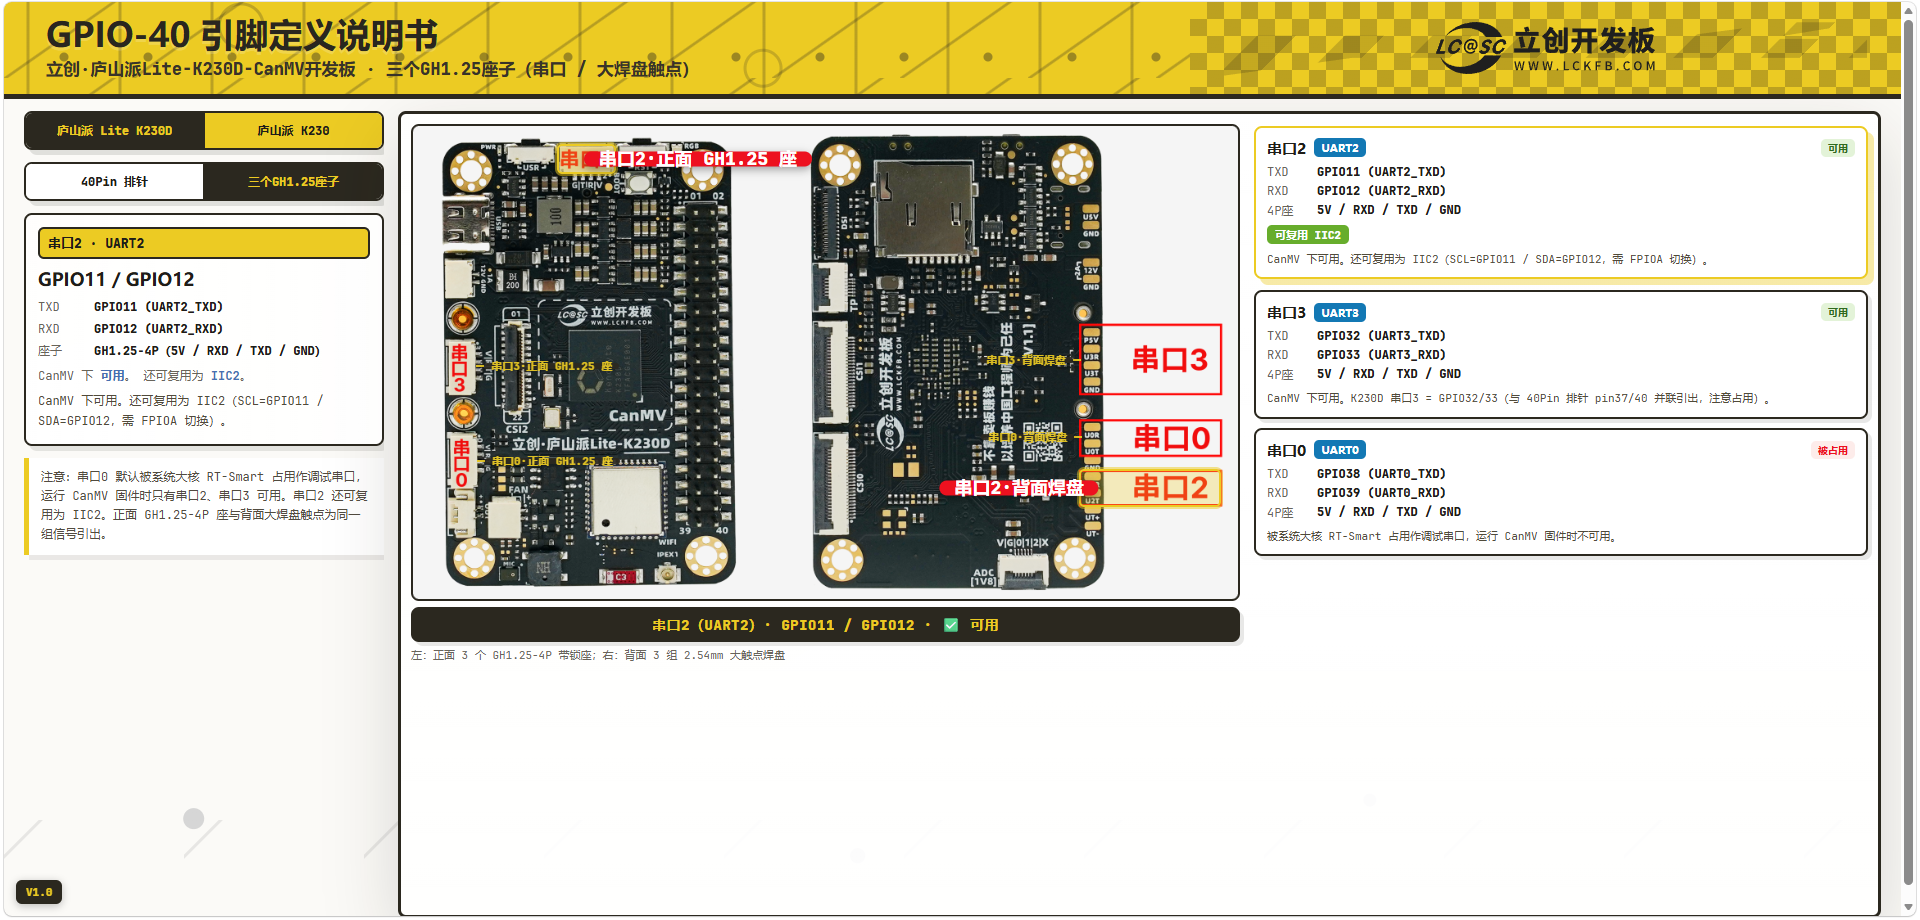This screenshot has width=1920, height=920.
Task: Click the 串口2 (UART2) · GPIO11 / GPIO12 status bar
Action: [825, 625]
